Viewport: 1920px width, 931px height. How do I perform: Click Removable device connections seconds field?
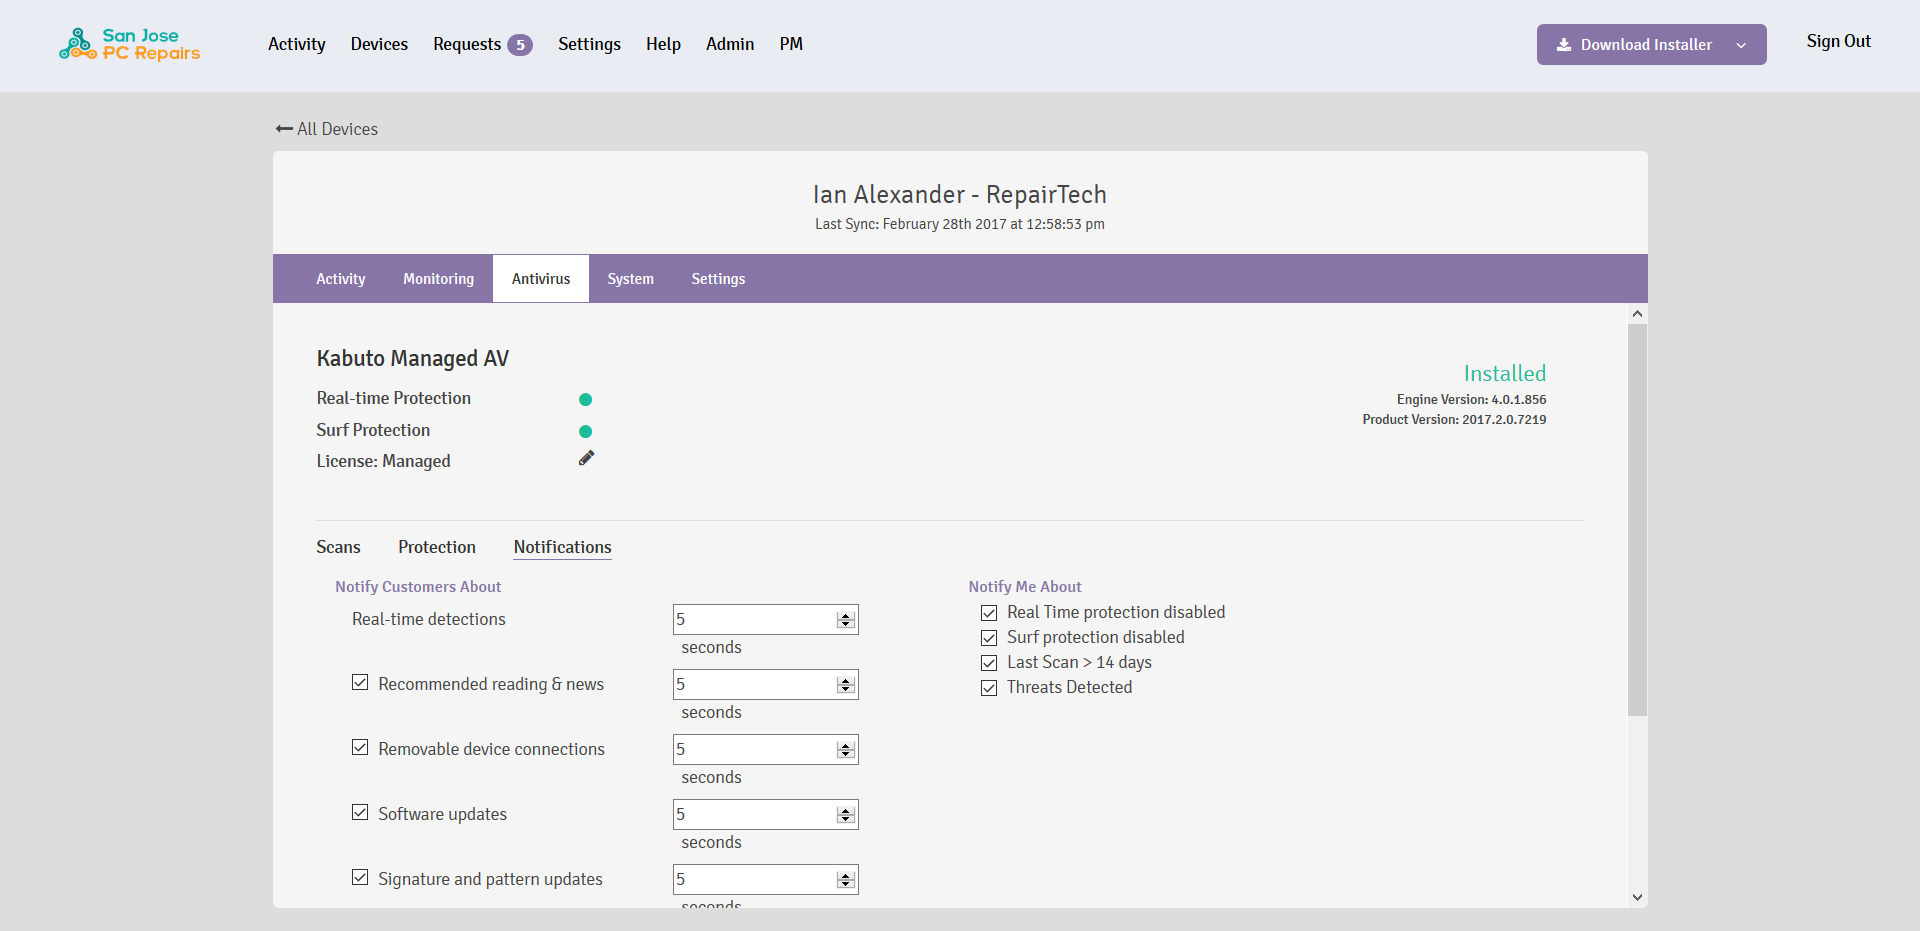[765, 749]
